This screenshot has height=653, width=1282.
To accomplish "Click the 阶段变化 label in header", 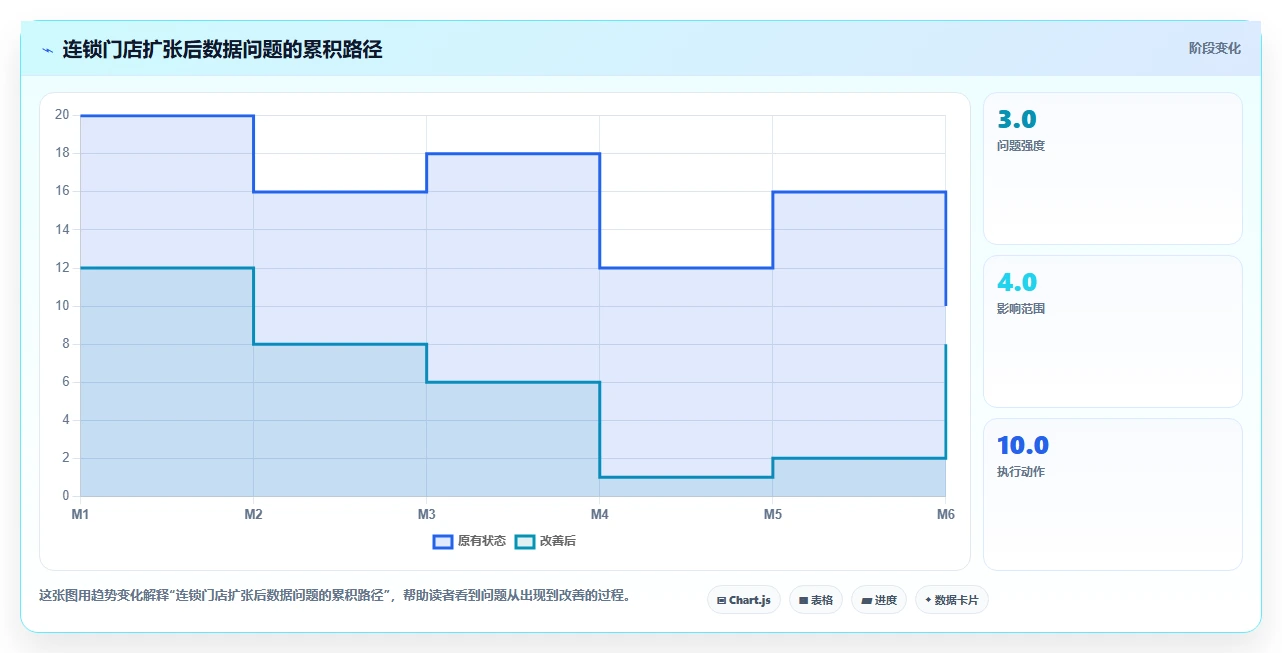I will tap(1215, 48).
